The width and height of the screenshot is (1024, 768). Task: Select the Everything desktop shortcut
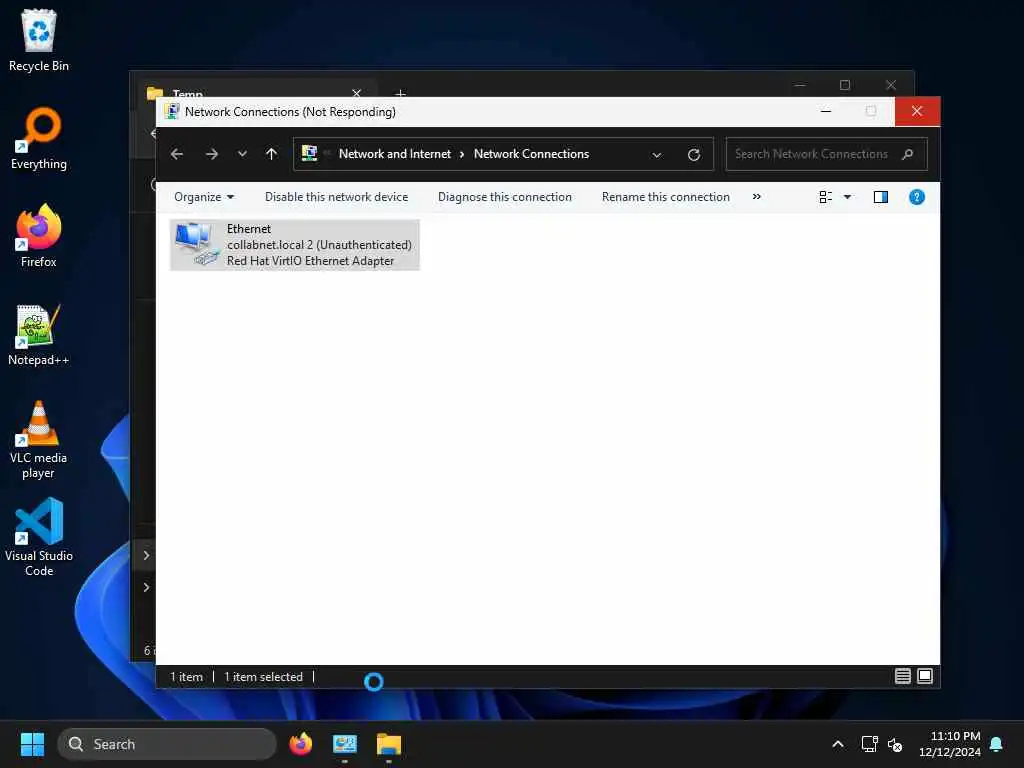coord(39,138)
